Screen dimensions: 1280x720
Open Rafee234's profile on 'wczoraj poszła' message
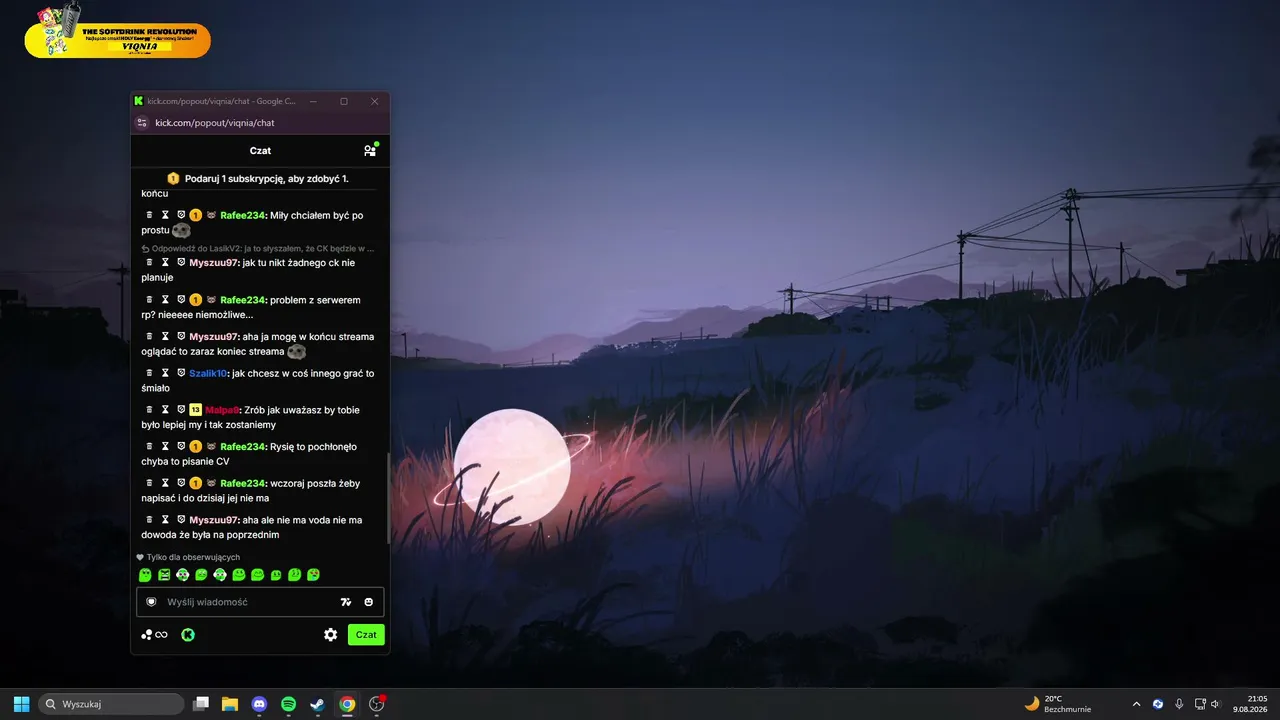[x=243, y=483]
